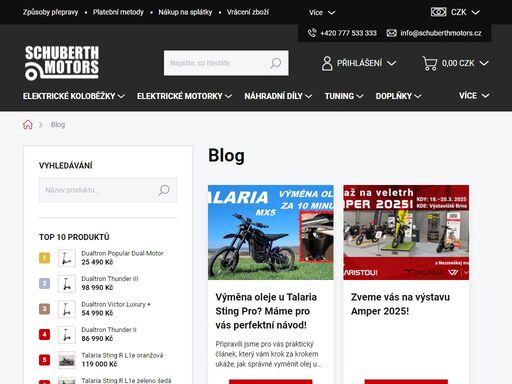
Task: Open Vrácení zboží link
Action: tap(248, 12)
